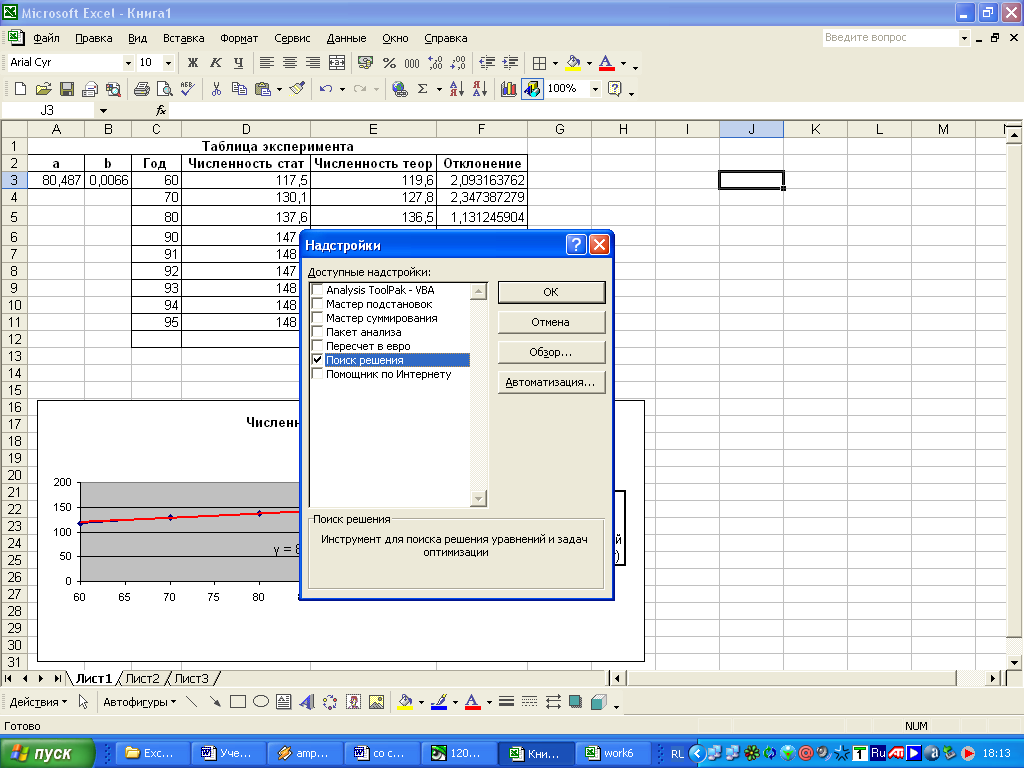Expand Borders dropdown arrow
Viewport: 1024px width, 768px height.
tap(555, 63)
